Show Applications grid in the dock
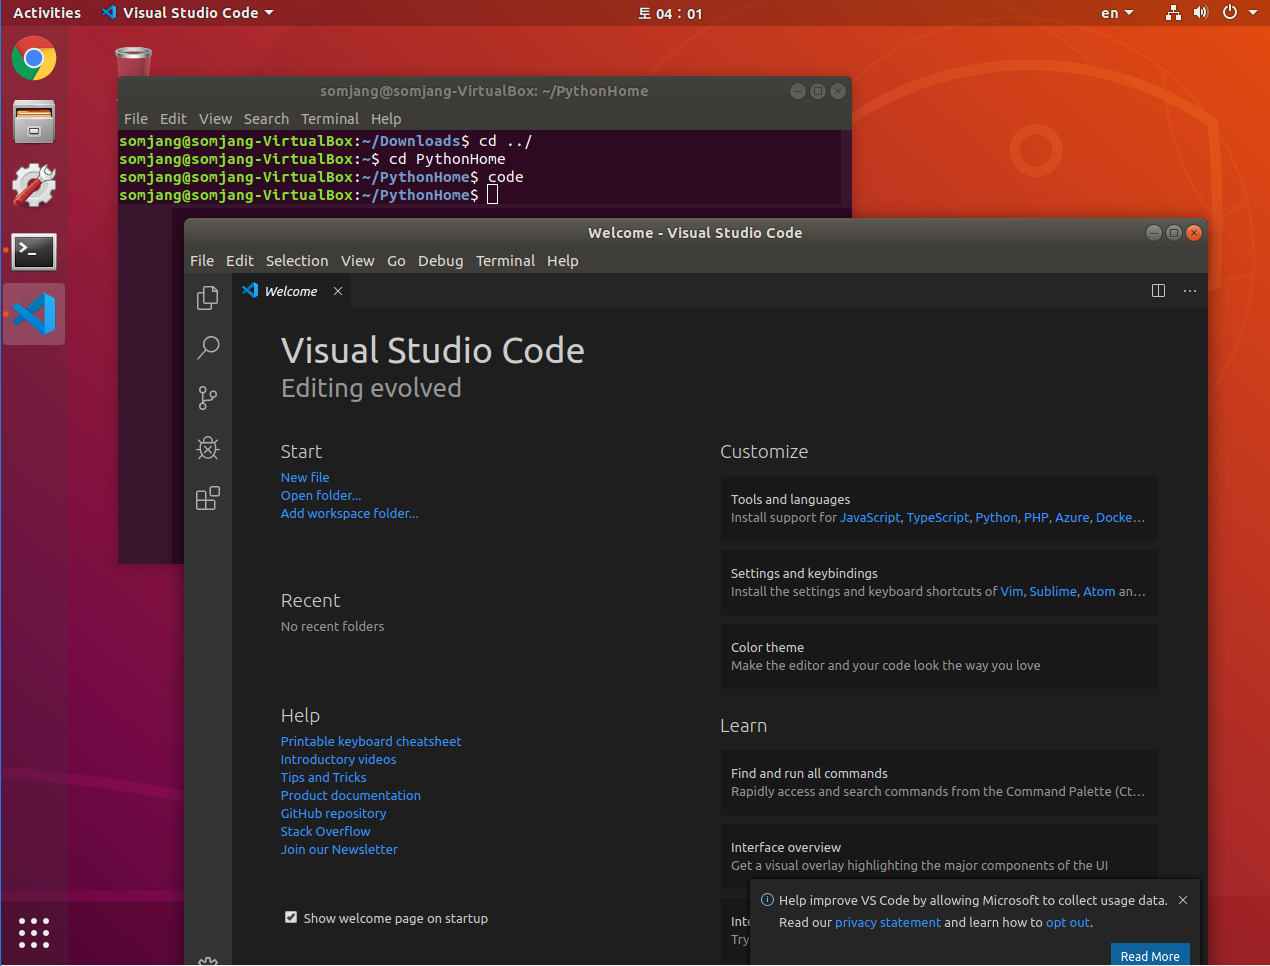This screenshot has width=1270, height=966. tap(34, 932)
